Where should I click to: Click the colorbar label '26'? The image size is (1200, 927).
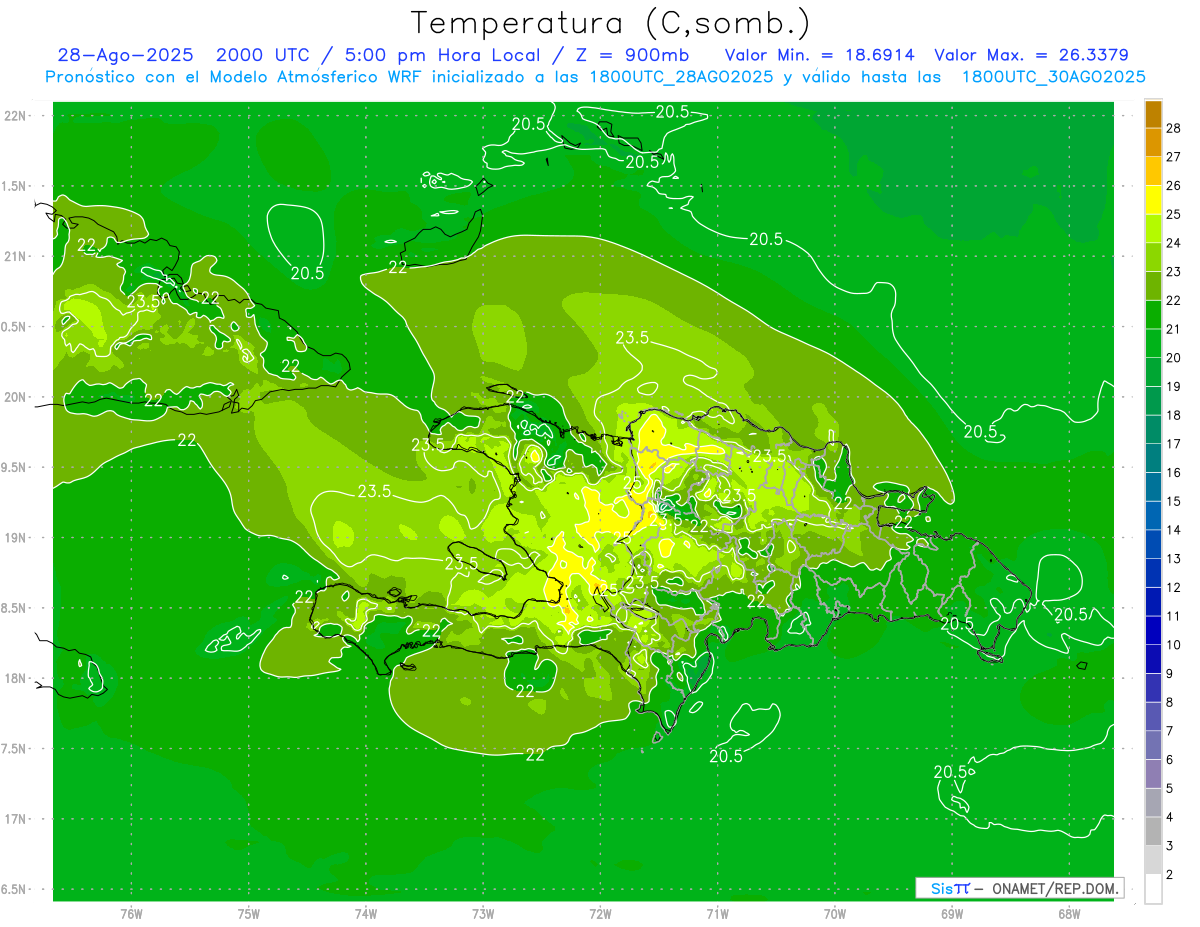[x=1174, y=185]
